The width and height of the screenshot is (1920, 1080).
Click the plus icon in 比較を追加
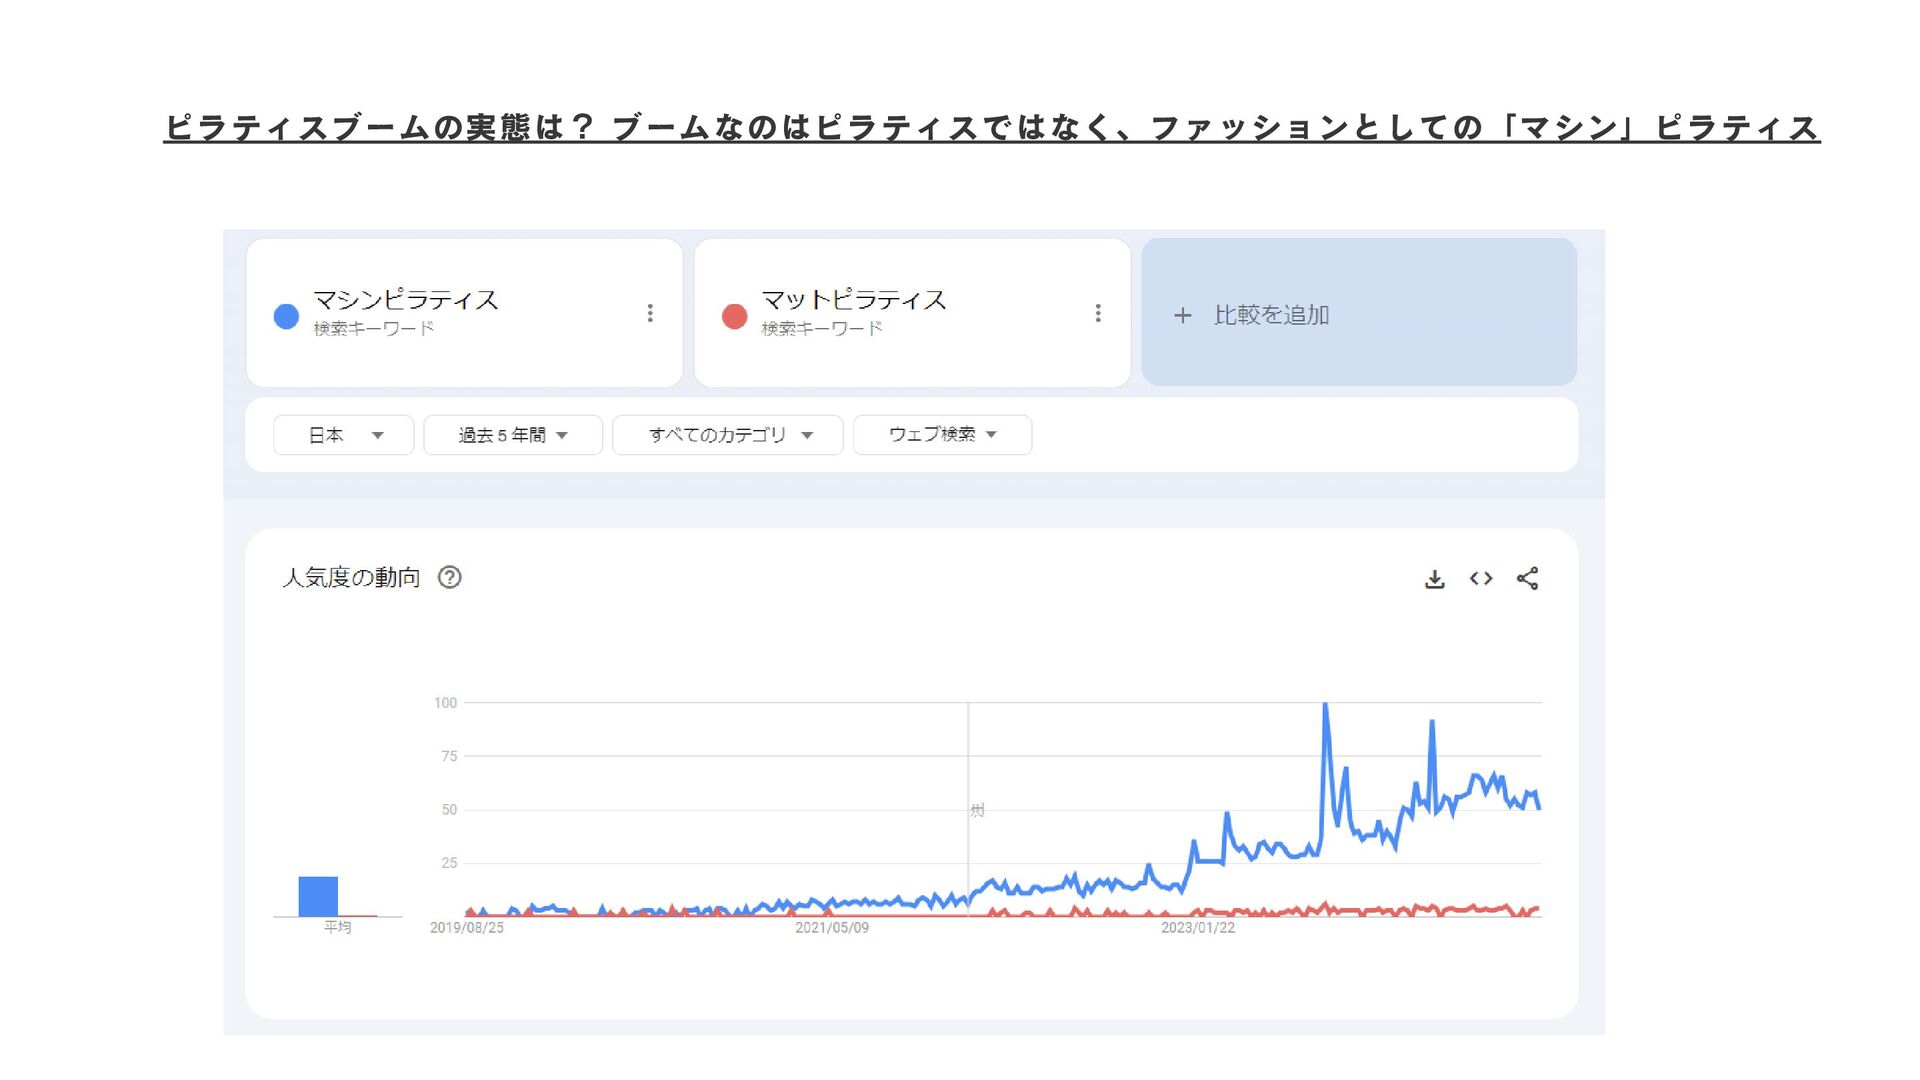coord(1183,316)
